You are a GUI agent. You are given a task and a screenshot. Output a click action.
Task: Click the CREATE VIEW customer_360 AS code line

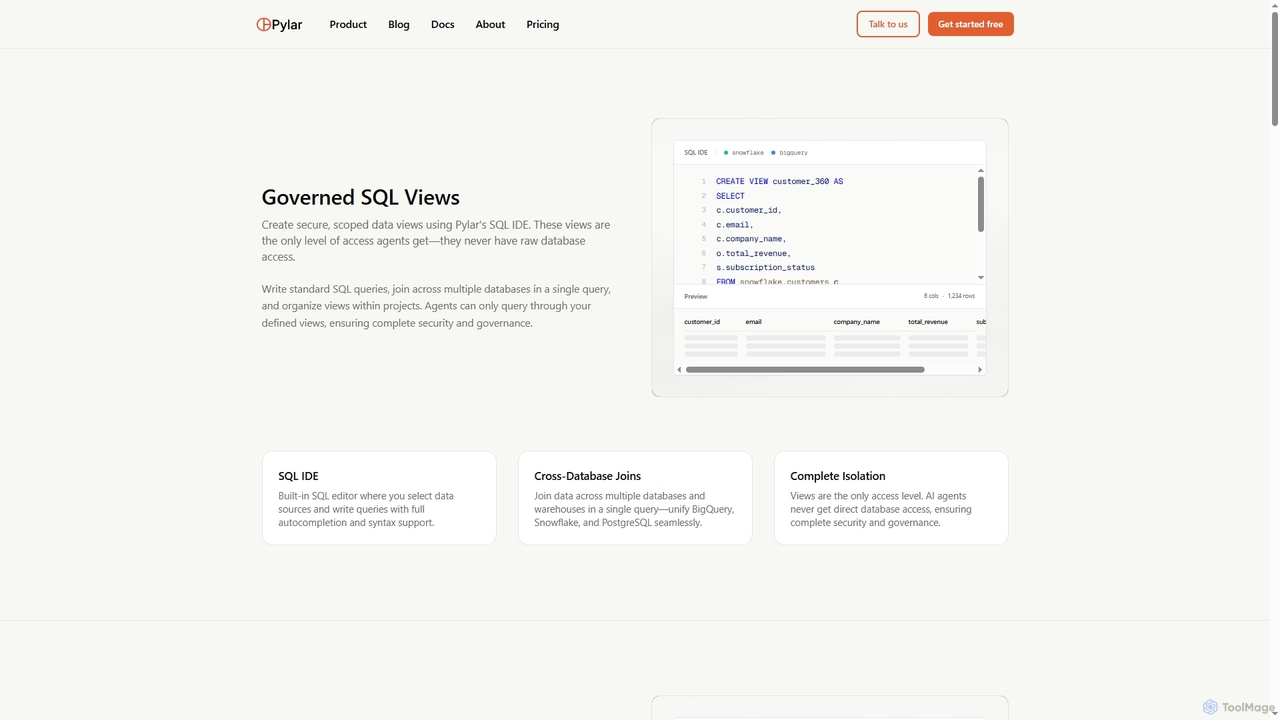coord(779,182)
